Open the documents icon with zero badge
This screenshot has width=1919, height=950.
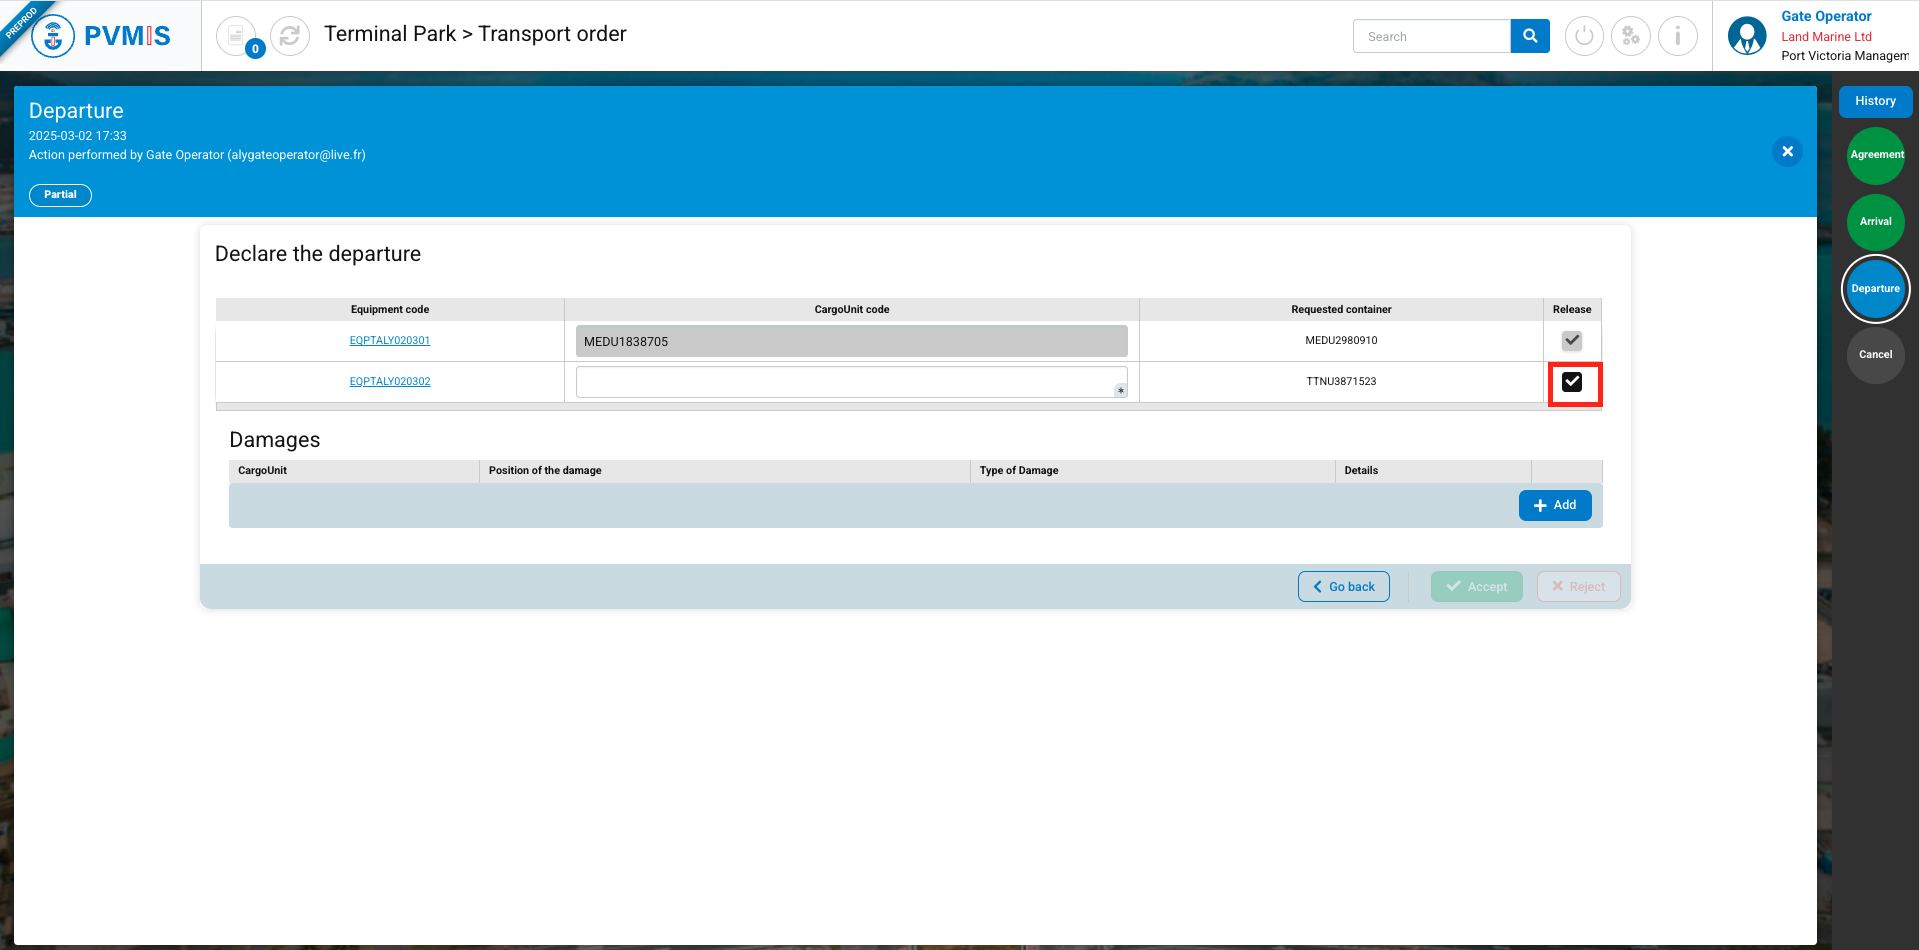(x=236, y=37)
